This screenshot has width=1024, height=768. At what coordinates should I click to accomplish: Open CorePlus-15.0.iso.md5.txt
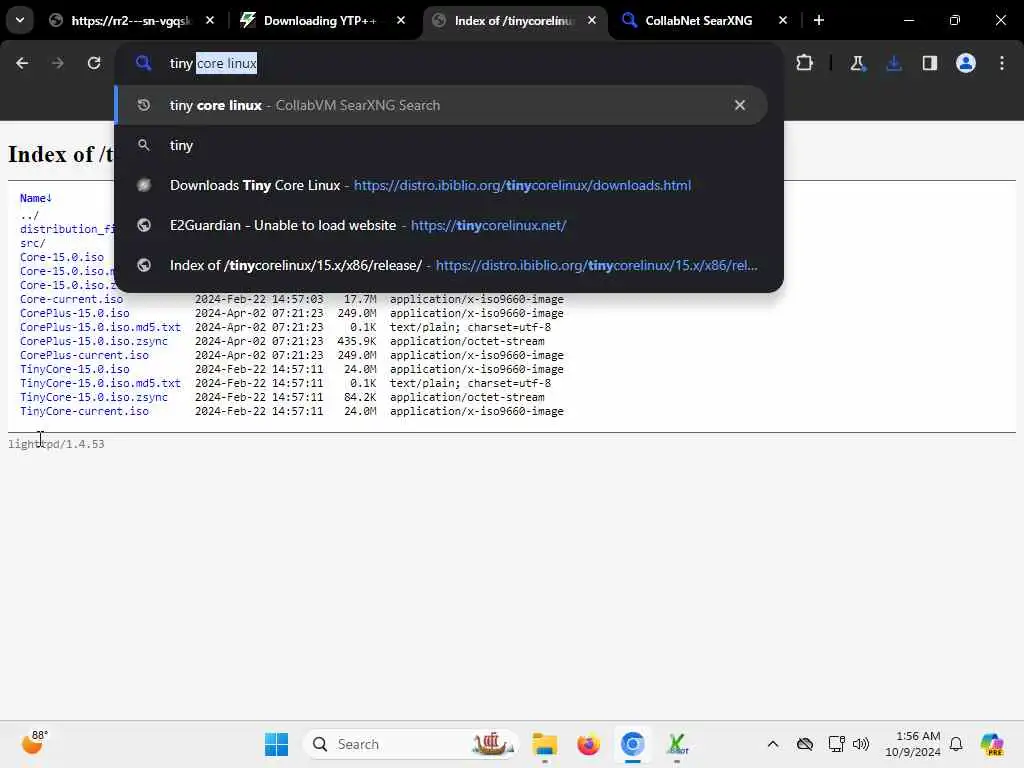(100, 327)
